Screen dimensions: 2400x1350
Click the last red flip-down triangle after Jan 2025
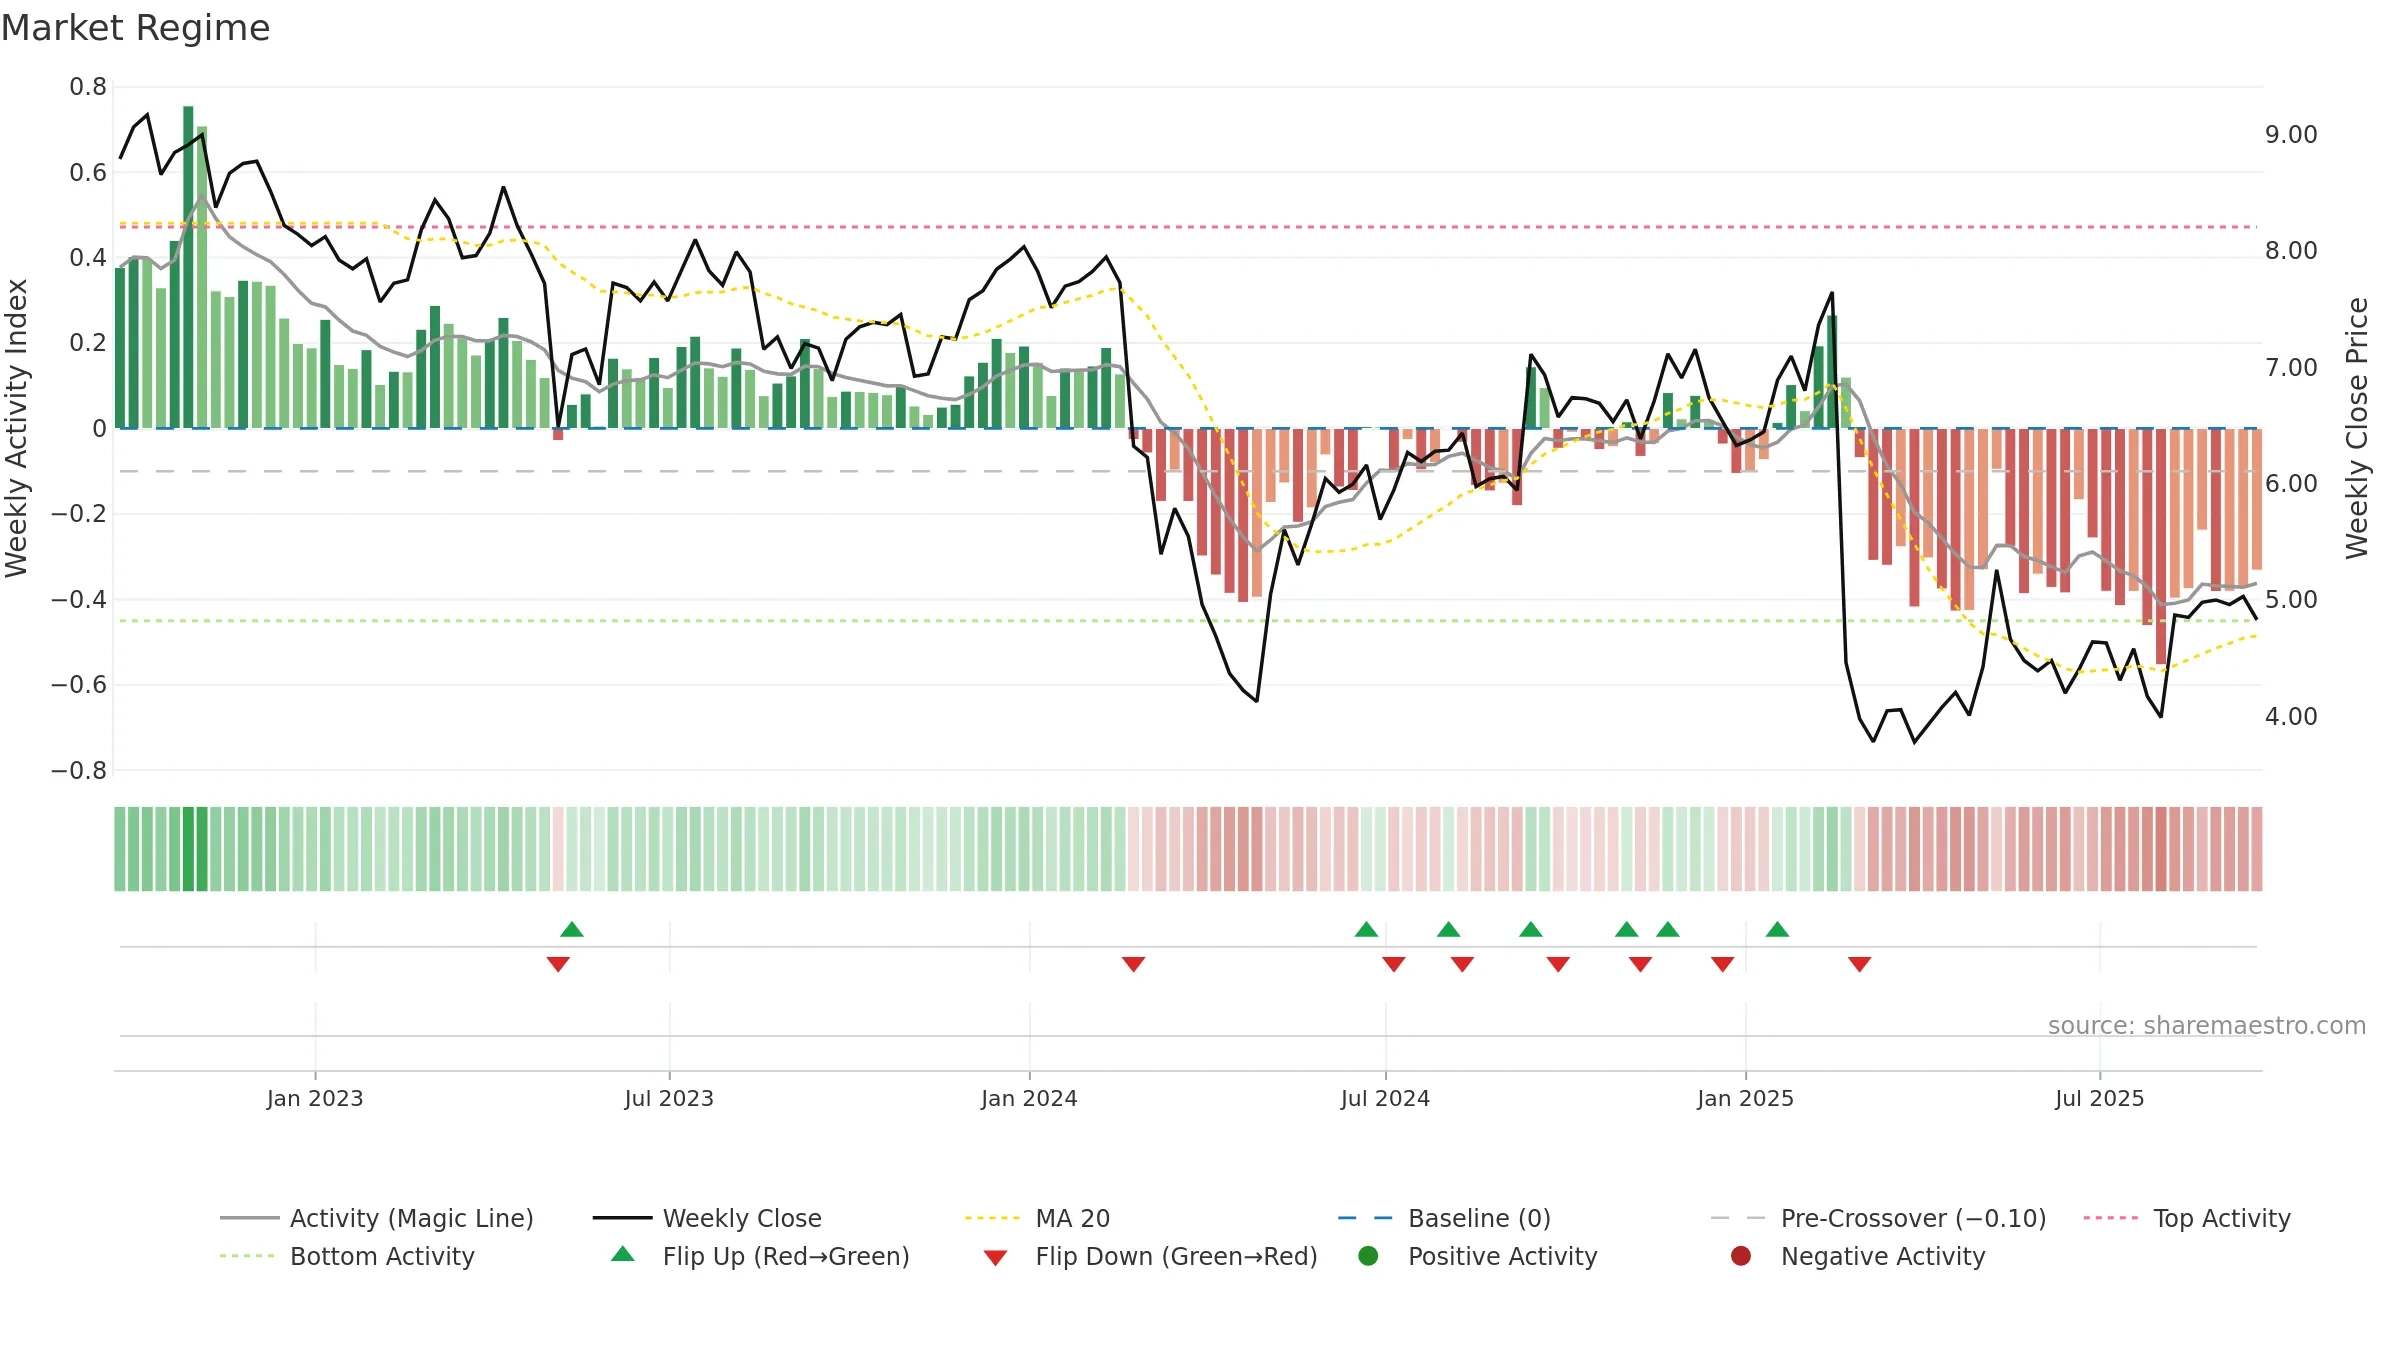point(1859,964)
